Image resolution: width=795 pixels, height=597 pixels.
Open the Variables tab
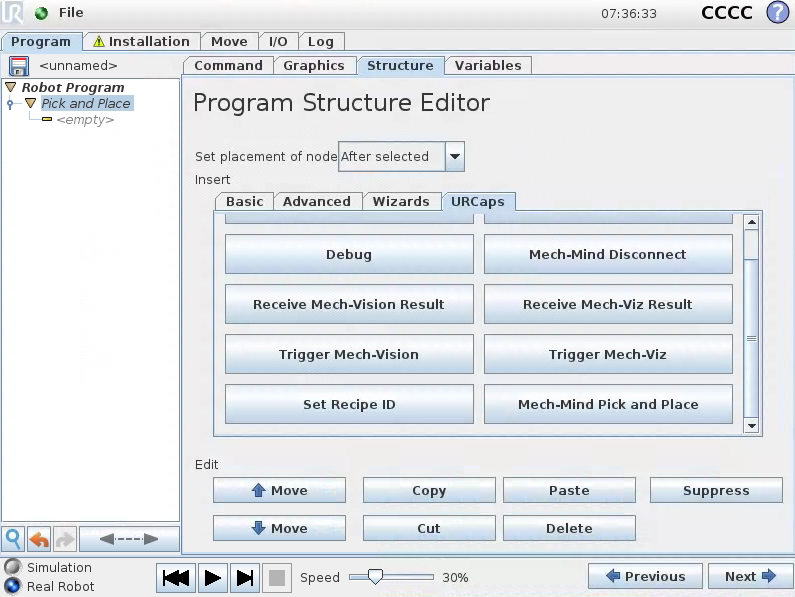pyautogui.click(x=488, y=65)
